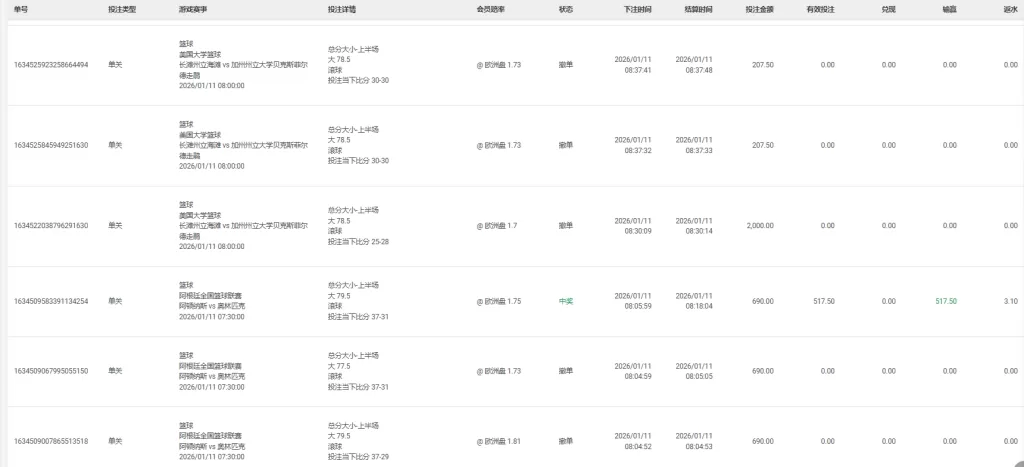The width and height of the screenshot is (1024, 467).
Task: Click the green 中奖 status label
Action: coord(566,301)
